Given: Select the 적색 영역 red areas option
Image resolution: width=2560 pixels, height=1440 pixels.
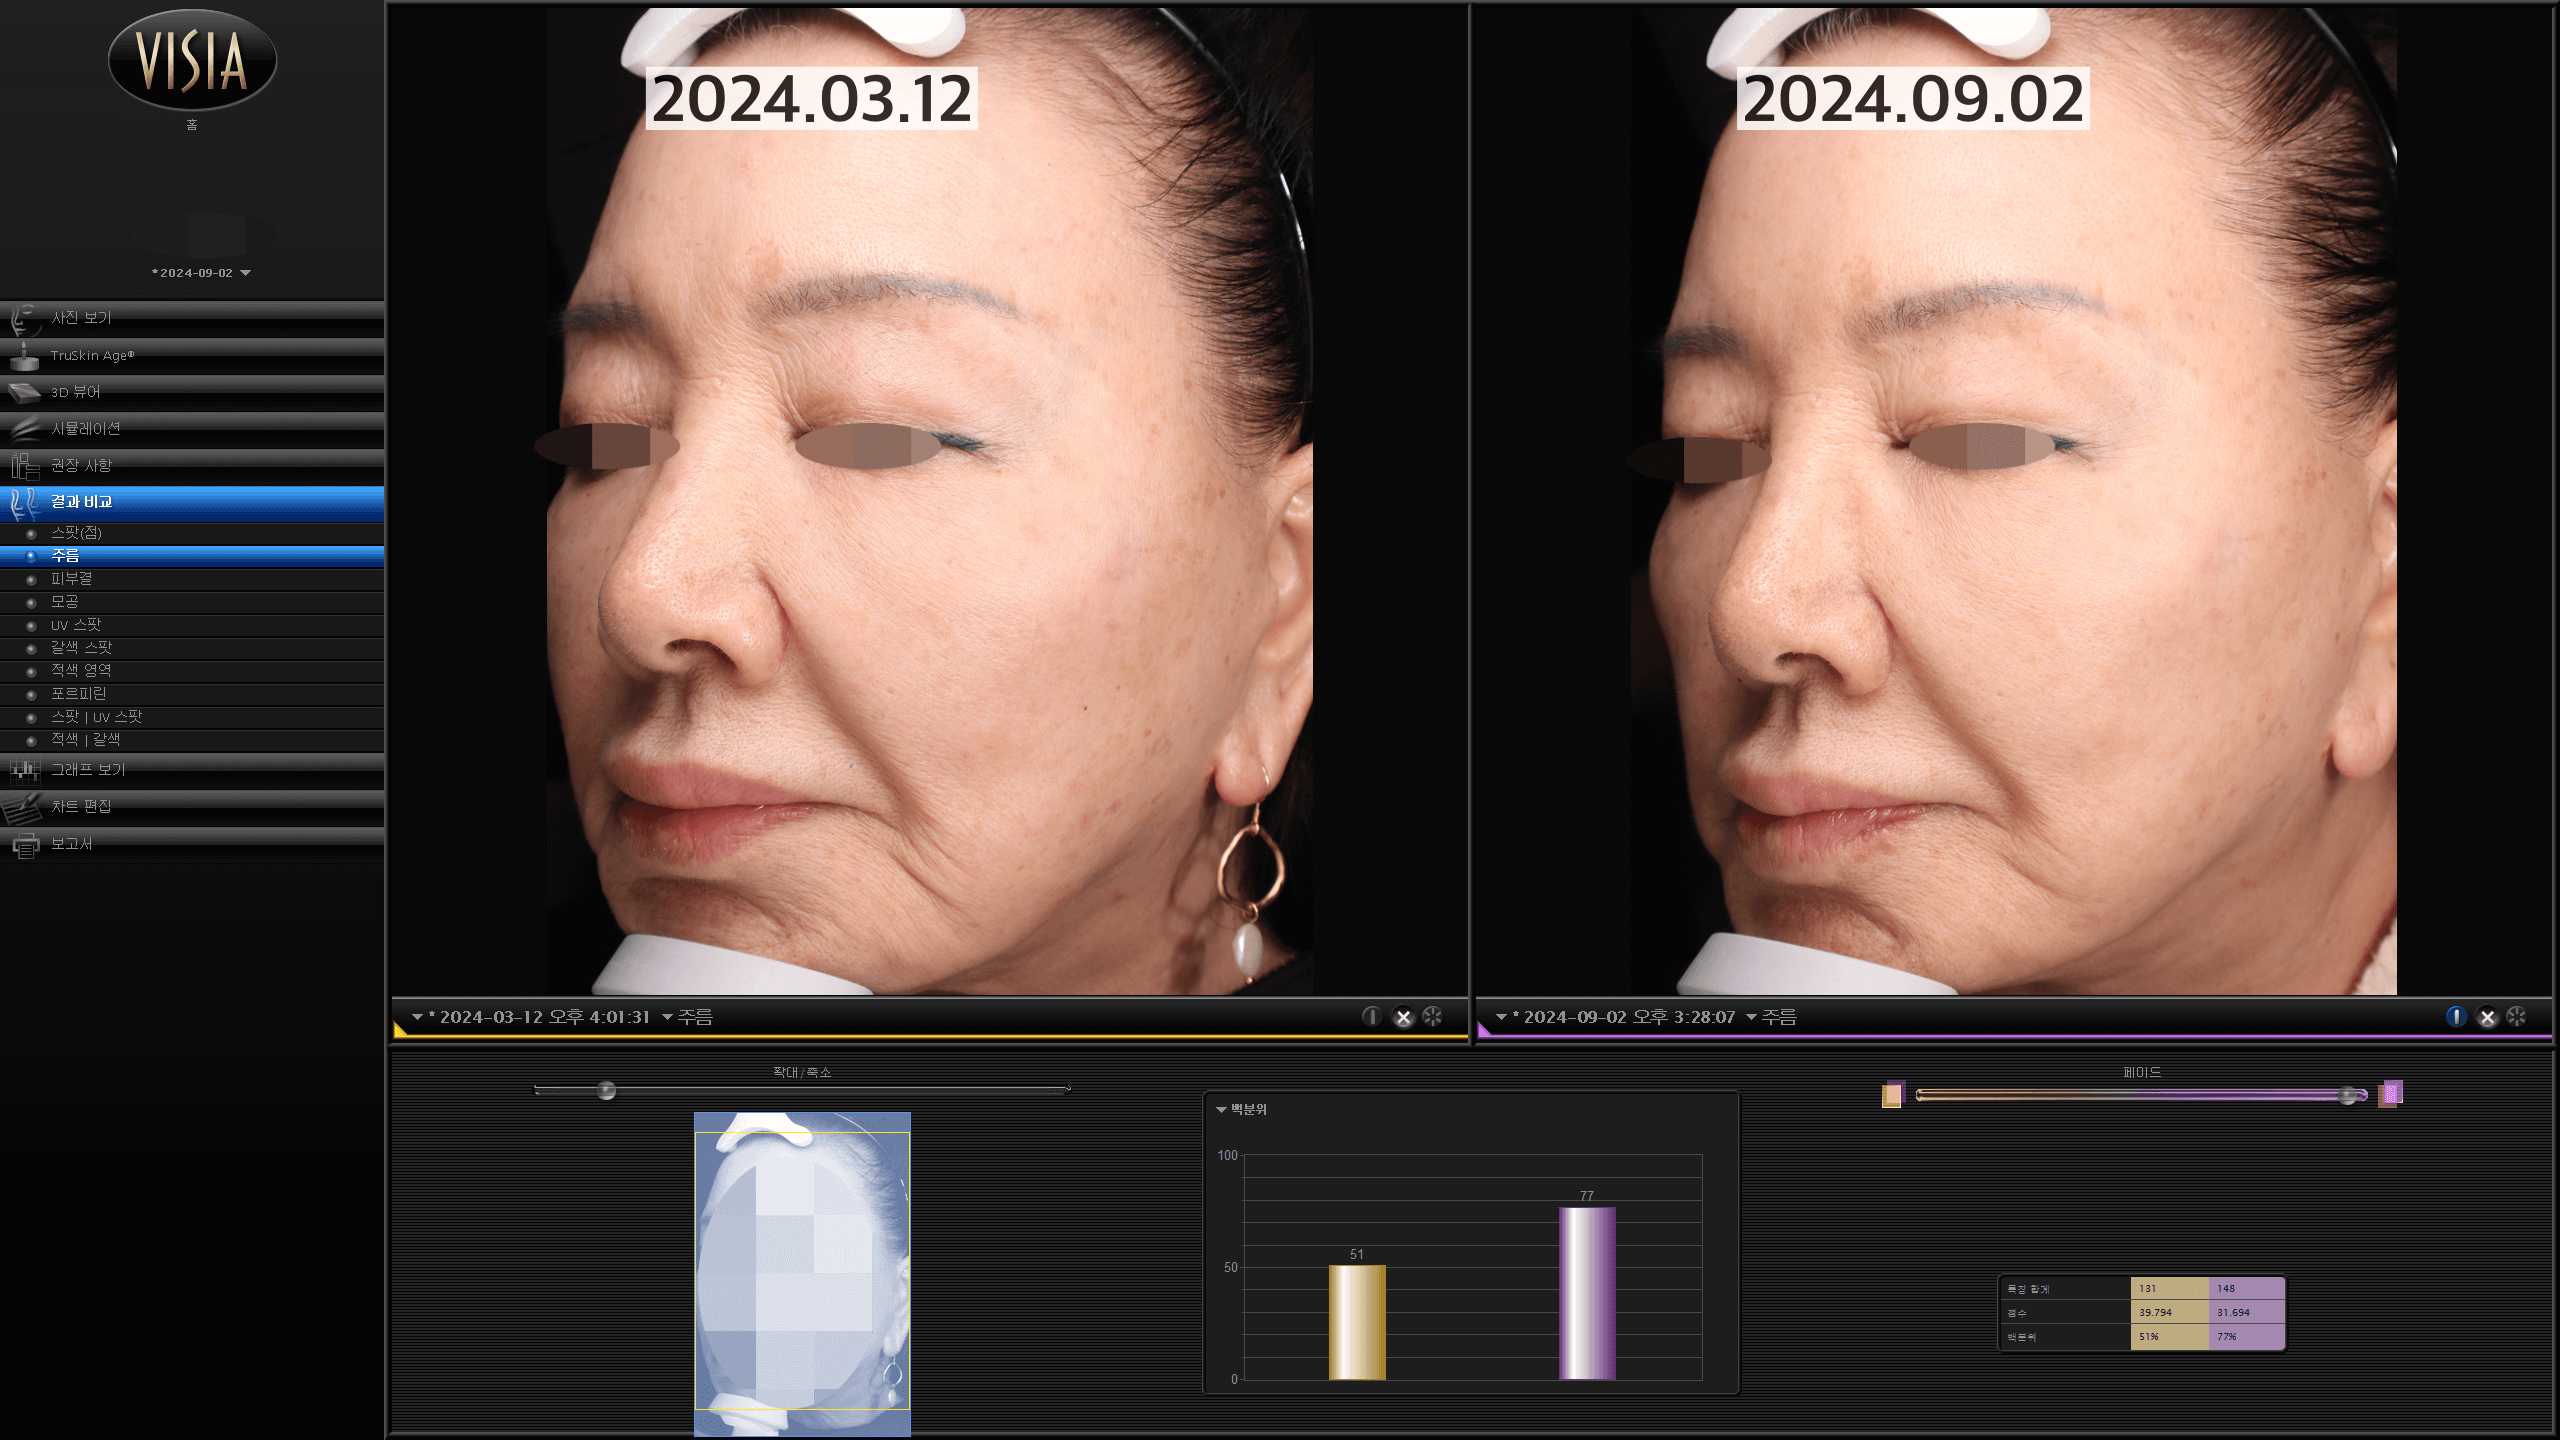Looking at the screenshot, I should [192, 671].
